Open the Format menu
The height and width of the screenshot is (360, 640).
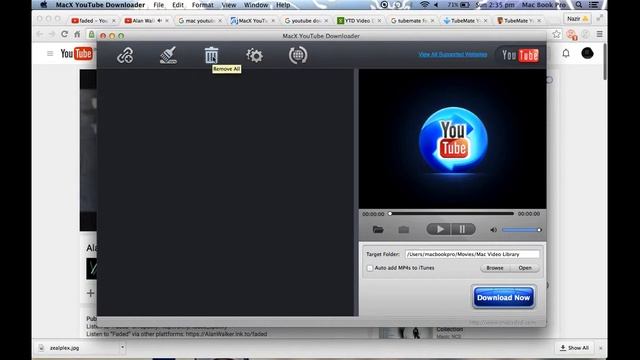coord(203,5)
